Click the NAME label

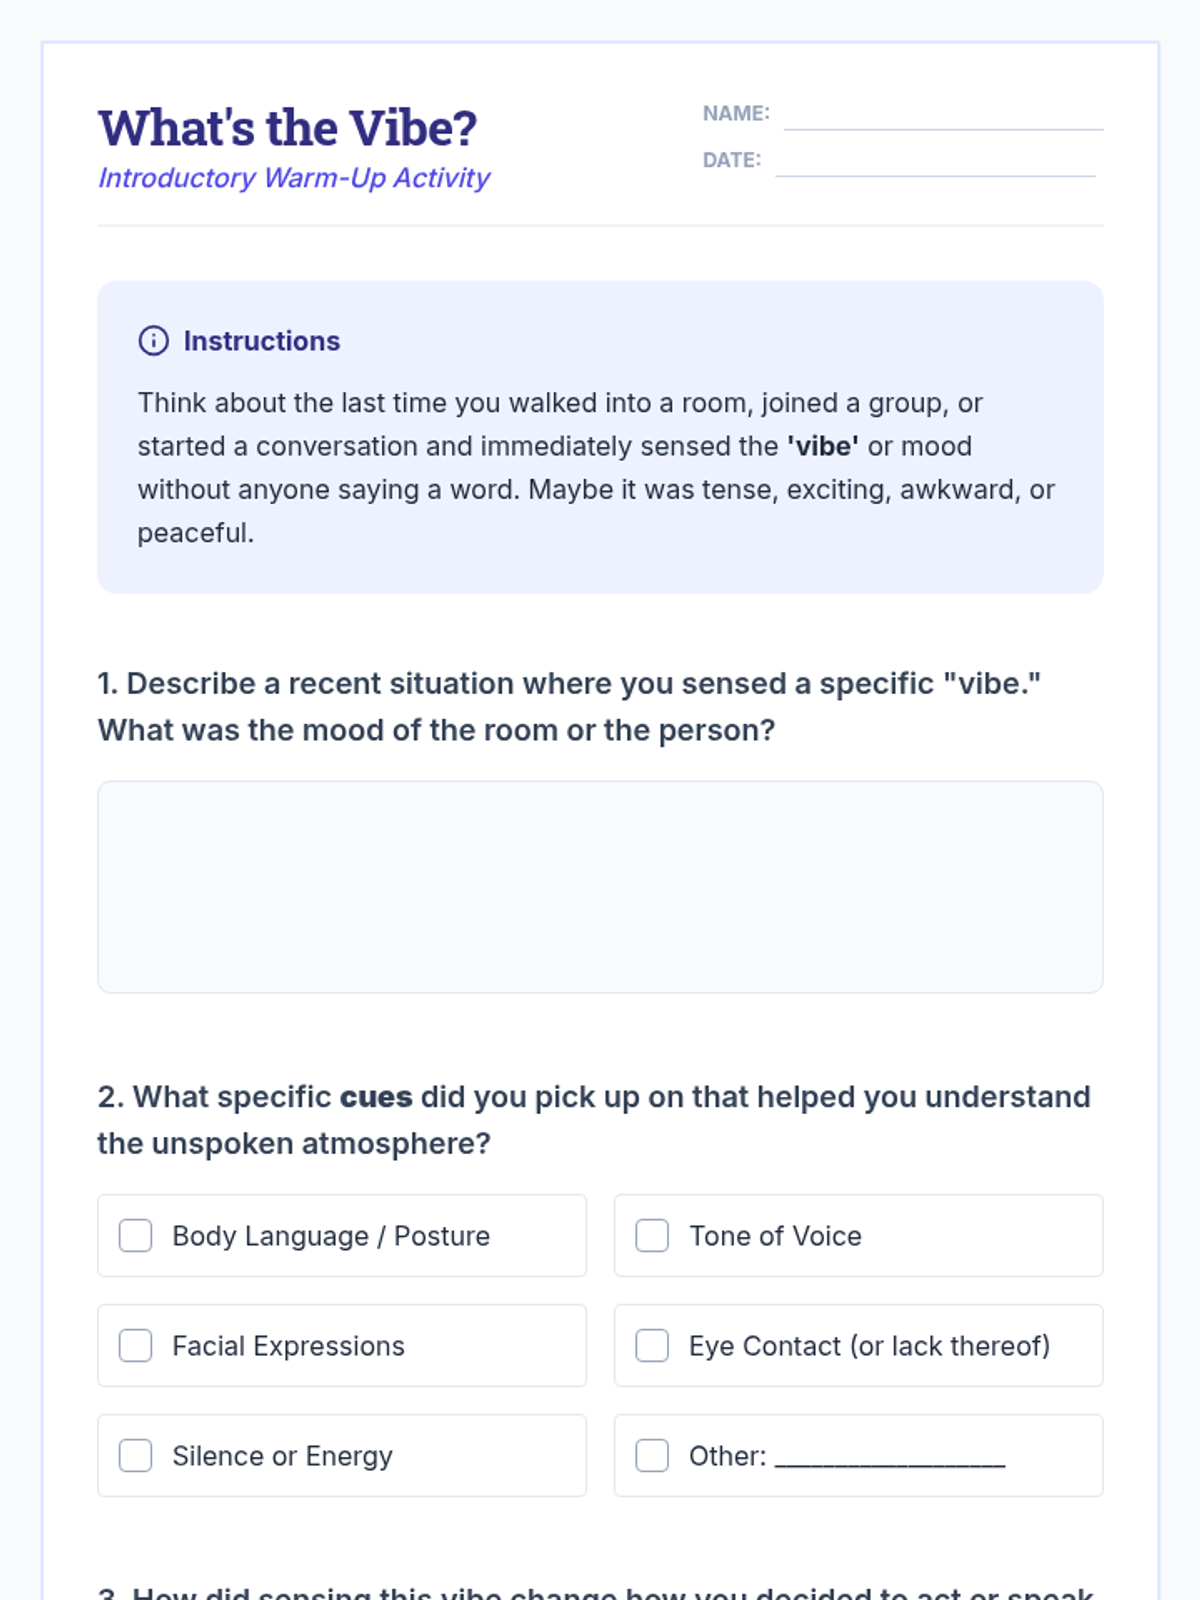click(736, 114)
